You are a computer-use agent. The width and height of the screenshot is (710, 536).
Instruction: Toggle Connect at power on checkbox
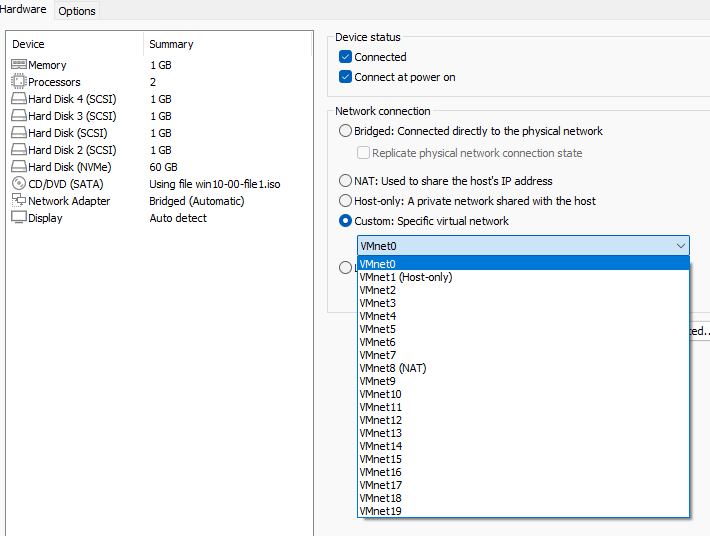pos(345,77)
